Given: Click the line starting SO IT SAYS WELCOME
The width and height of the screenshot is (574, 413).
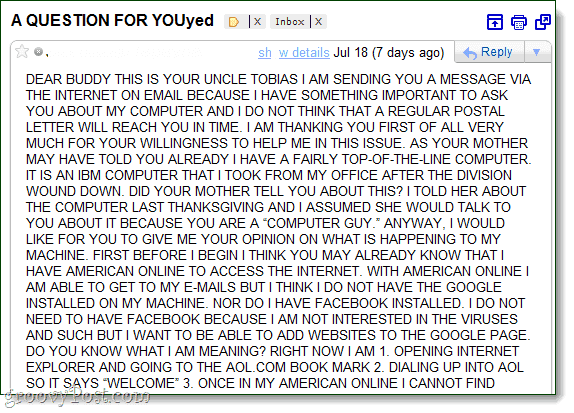Looking at the screenshot, I should click(260, 383).
